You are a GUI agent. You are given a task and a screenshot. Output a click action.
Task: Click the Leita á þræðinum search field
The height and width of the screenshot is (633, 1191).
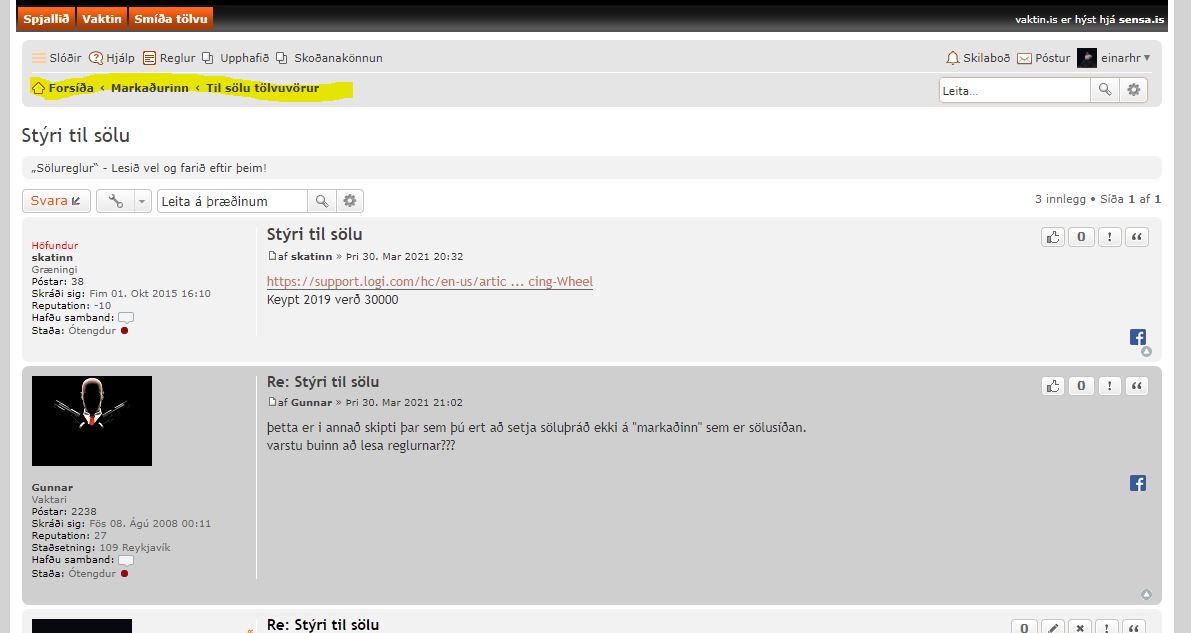tap(232, 201)
